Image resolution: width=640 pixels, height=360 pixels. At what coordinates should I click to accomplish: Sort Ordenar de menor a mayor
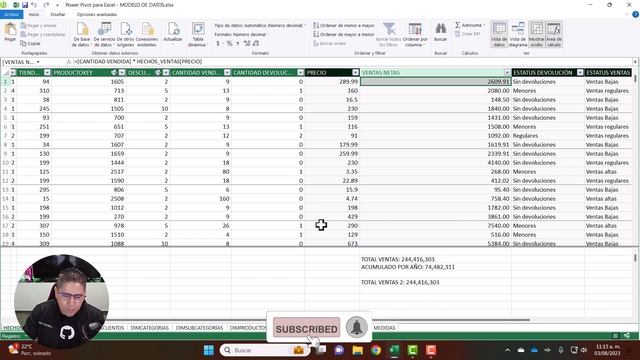click(344, 25)
